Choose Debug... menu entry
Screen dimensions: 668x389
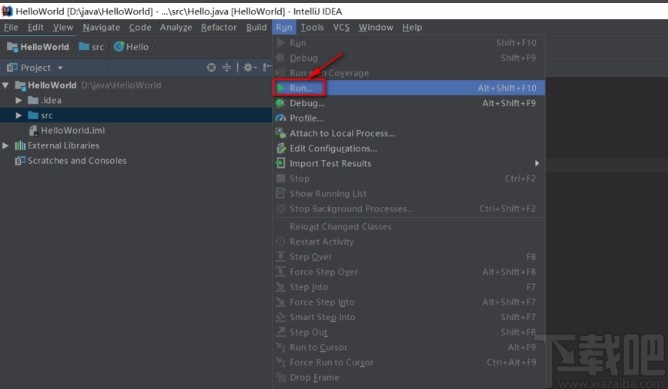tap(409, 103)
